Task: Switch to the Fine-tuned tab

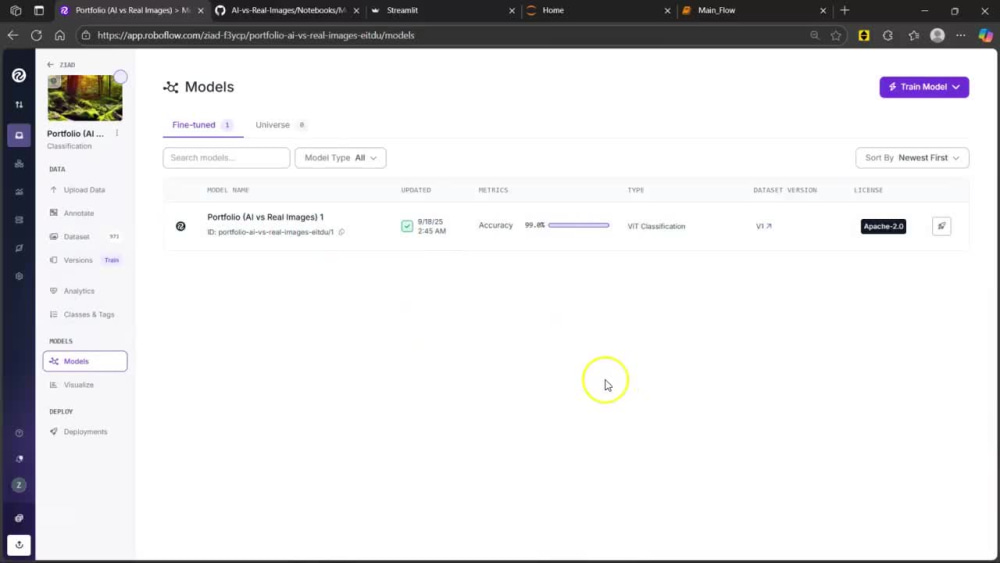Action: (x=202, y=125)
